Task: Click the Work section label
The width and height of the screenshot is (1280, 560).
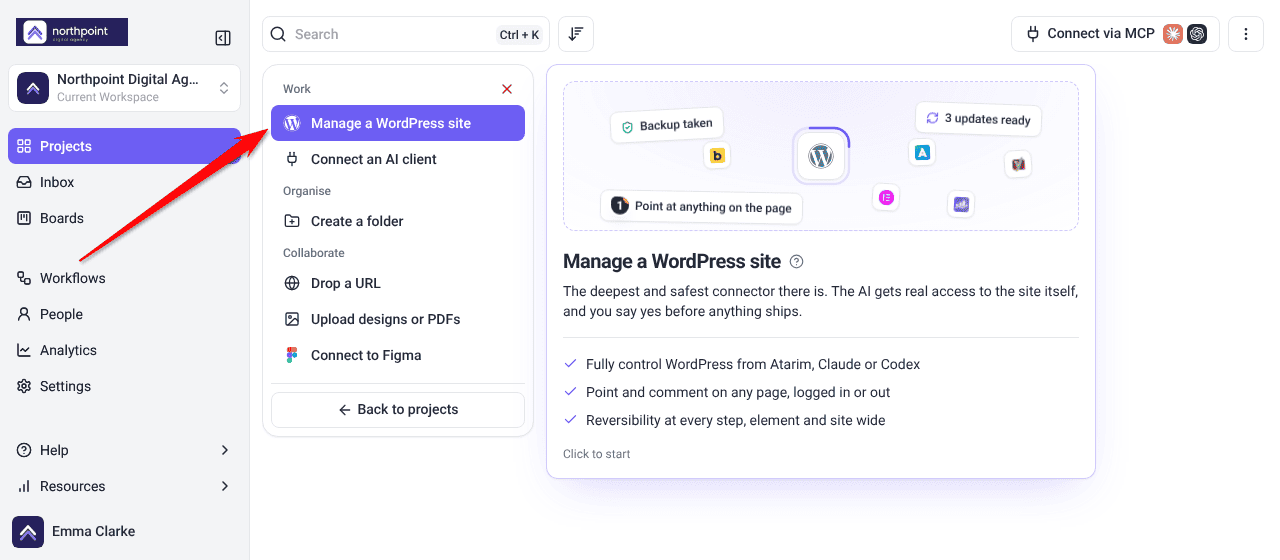Action: coord(297,89)
